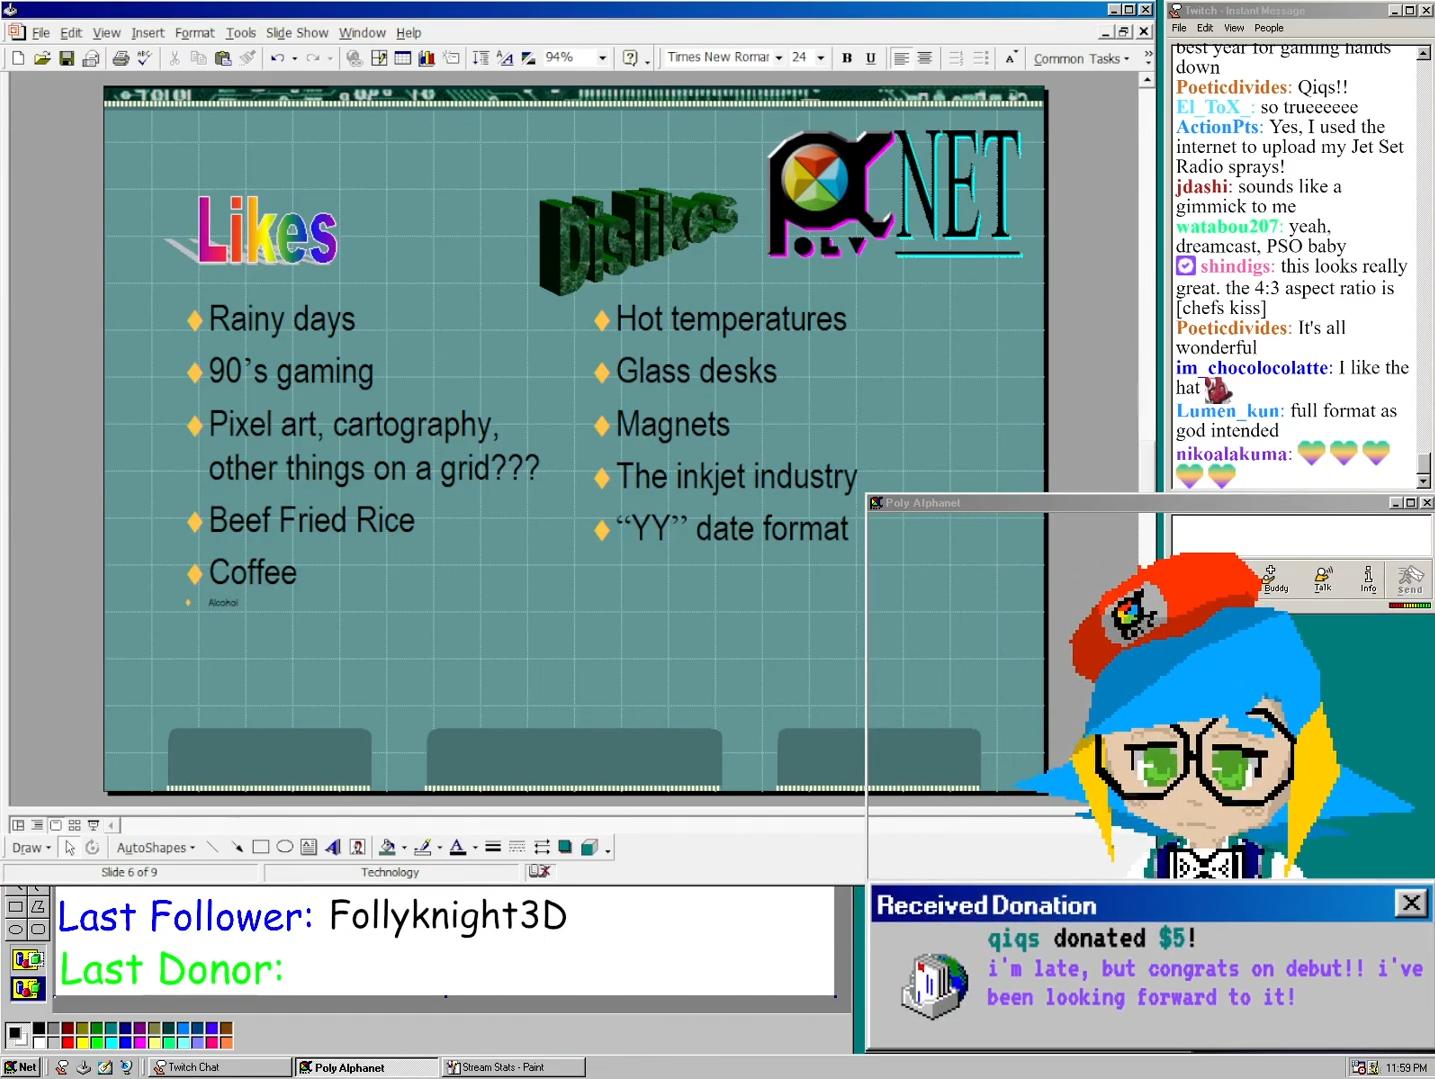Screen dimensions: 1435x1079
Task: Open the Dash Style icon
Action: pyautogui.click(x=517, y=847)
